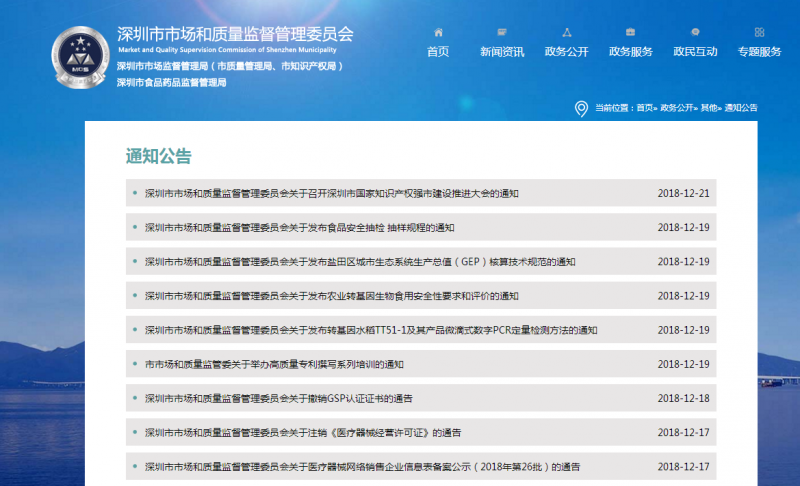Click the location pin icon in breadcrumb

[581, 108]
